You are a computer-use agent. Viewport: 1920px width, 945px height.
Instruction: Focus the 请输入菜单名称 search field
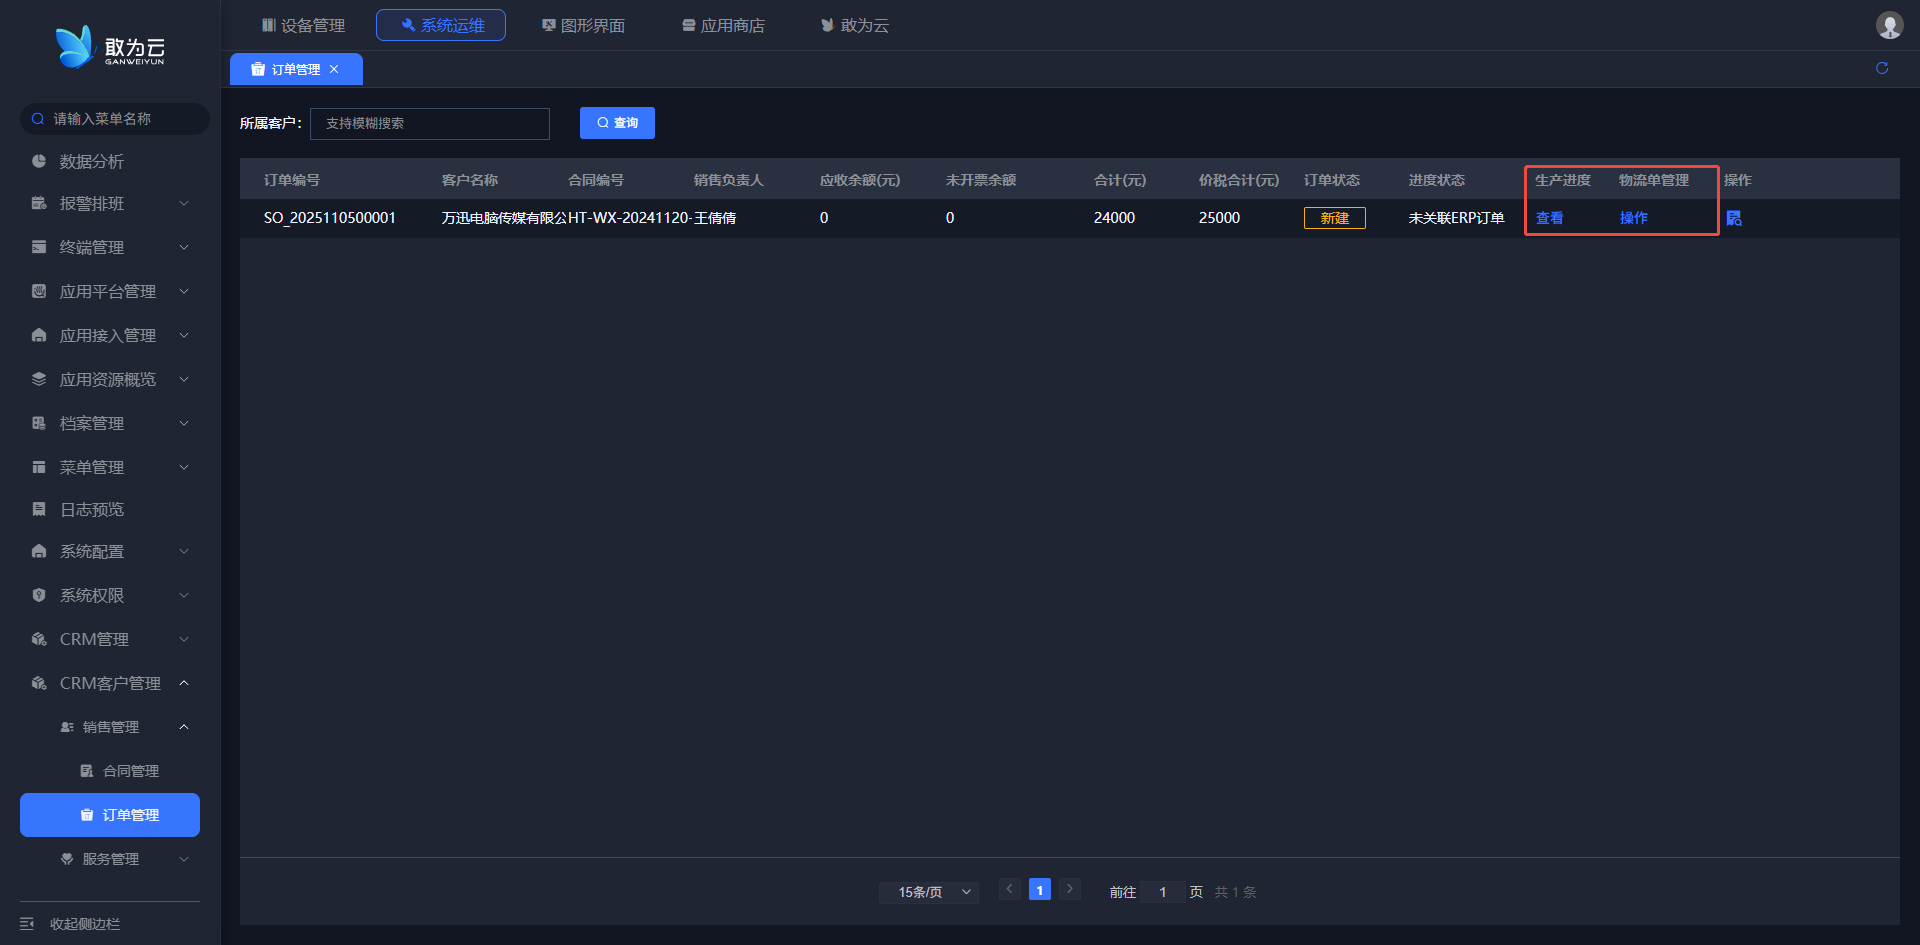pyautogui.click(x=115, y=119)
